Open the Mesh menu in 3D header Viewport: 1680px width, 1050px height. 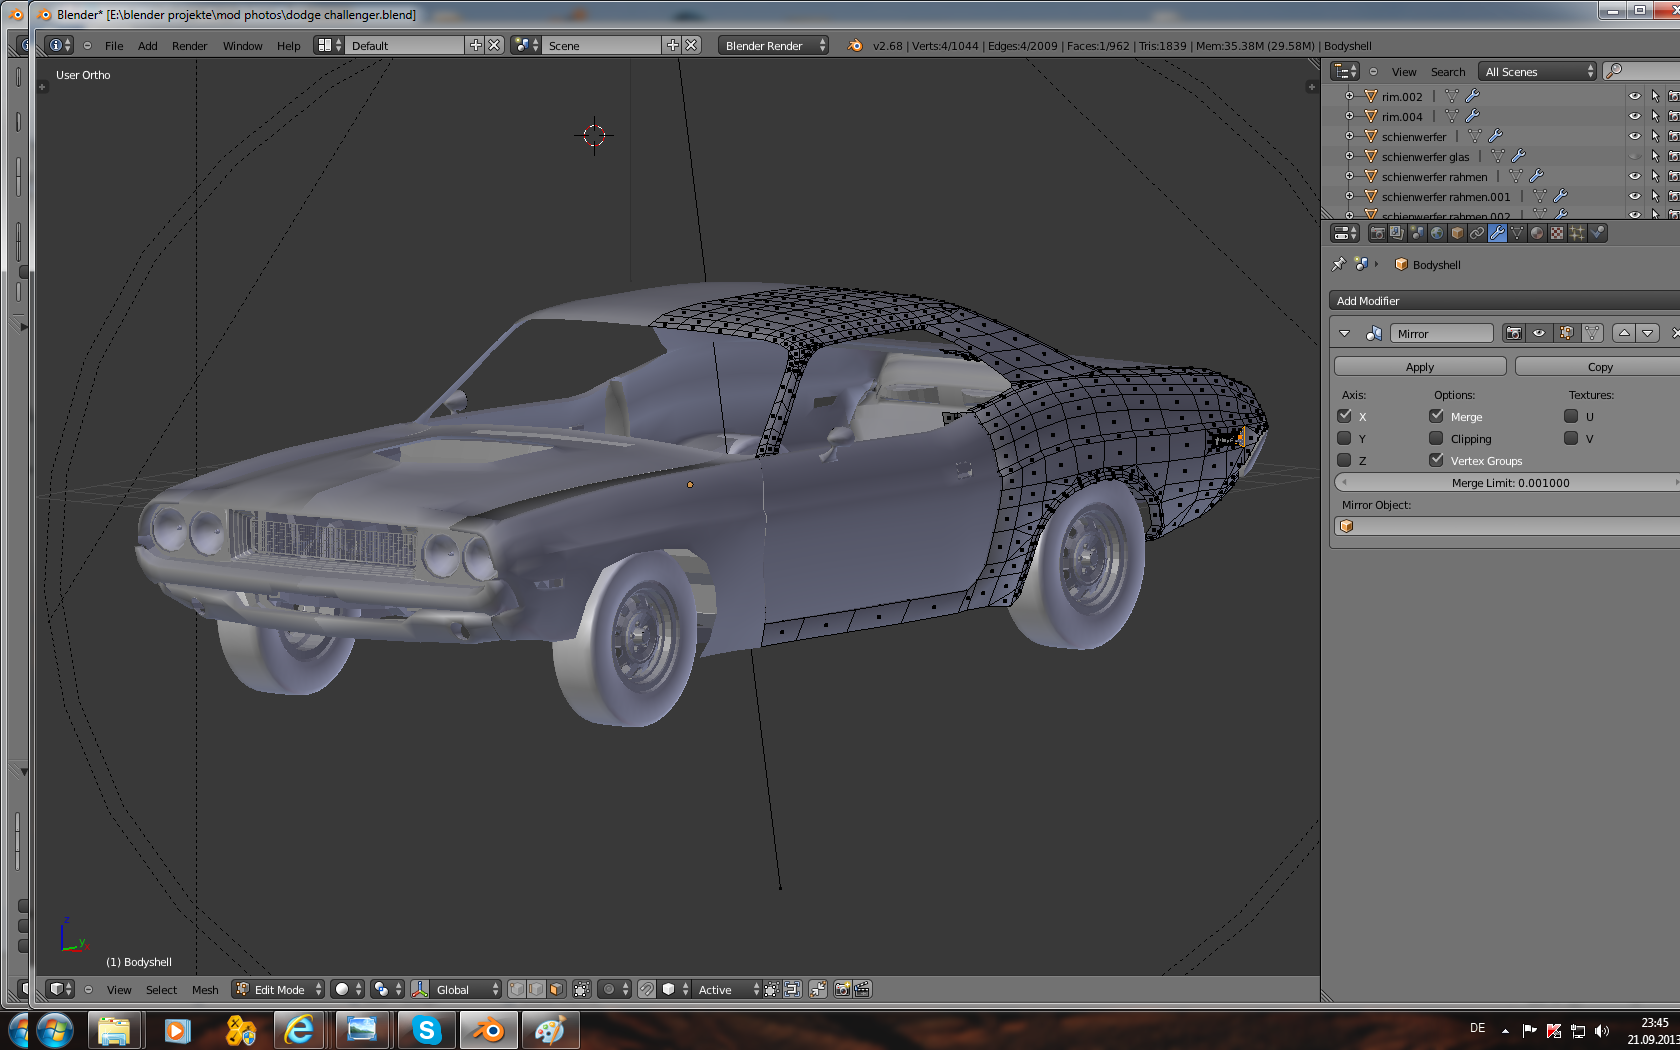(205, 990)
